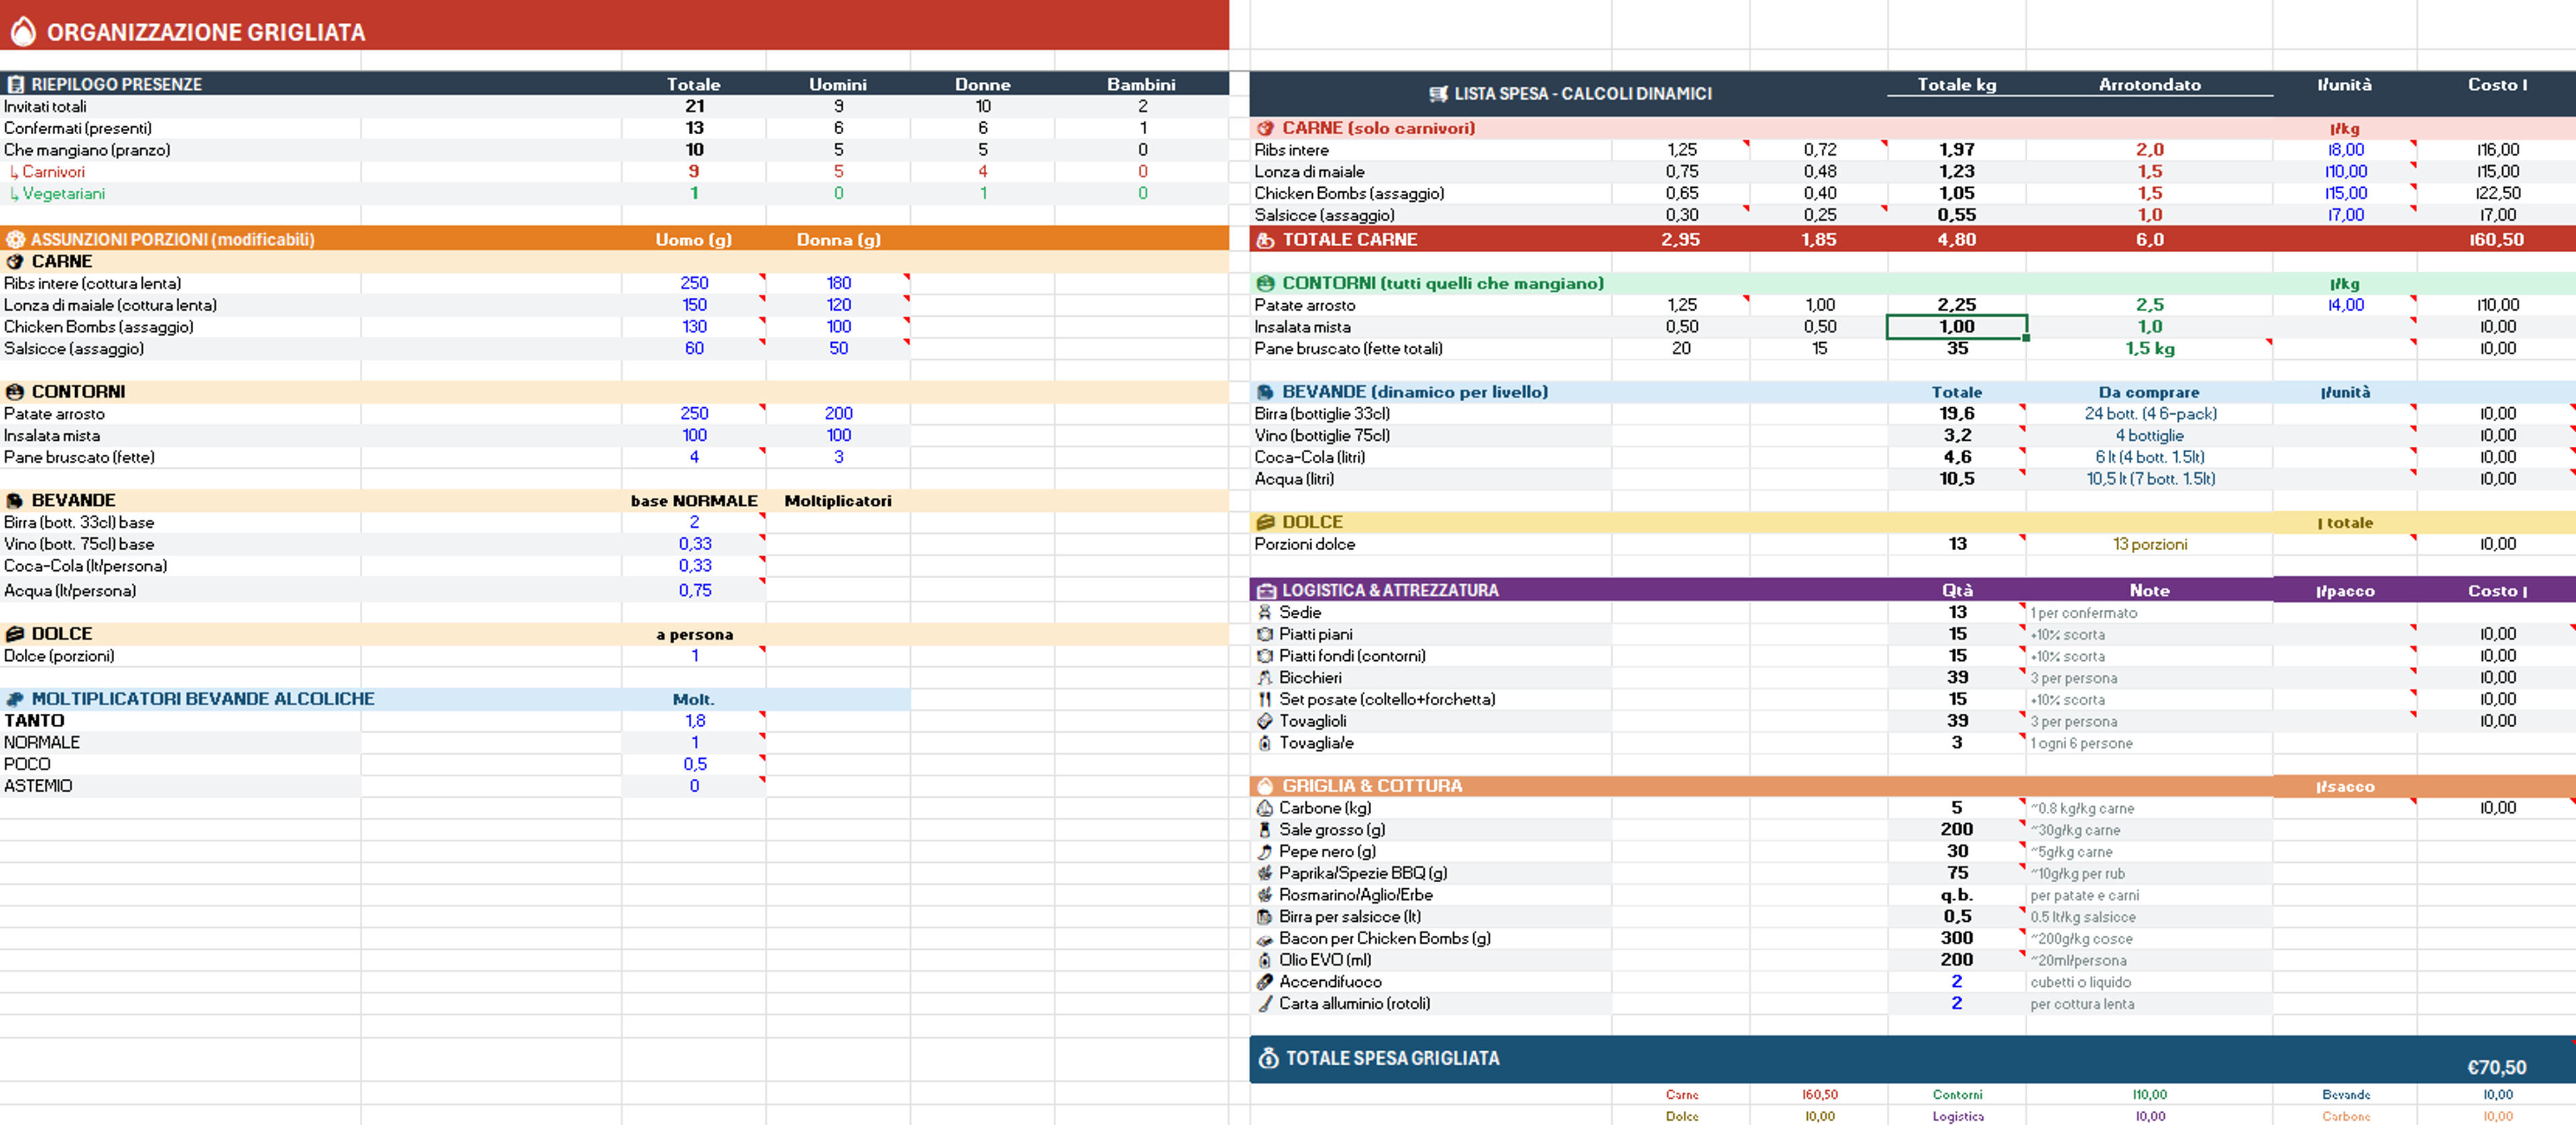Click the icon beside BEVANDE (dinamico per livello)
The height and width of the screenshot is (1125, 2576).
[1265, 392]
